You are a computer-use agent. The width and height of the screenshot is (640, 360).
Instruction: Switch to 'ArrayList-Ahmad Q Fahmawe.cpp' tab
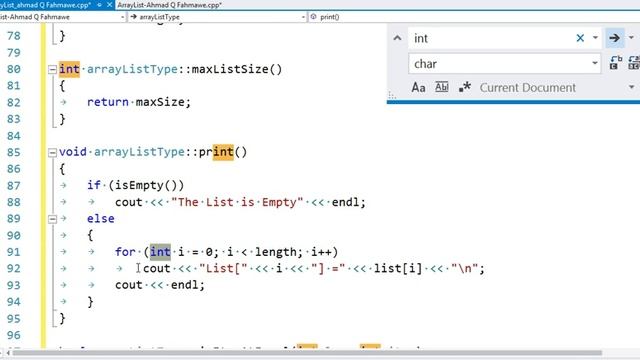169,5
